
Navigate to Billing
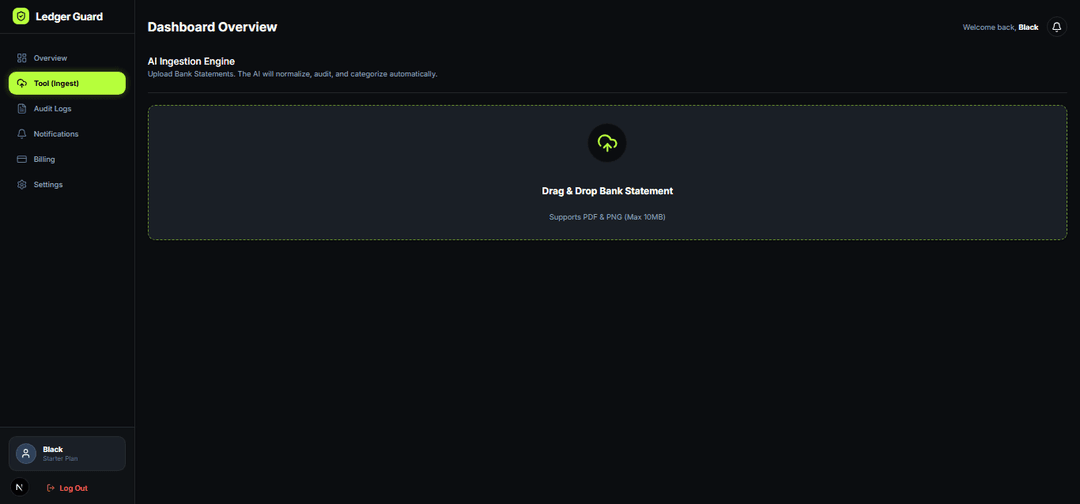coord(67,159)
